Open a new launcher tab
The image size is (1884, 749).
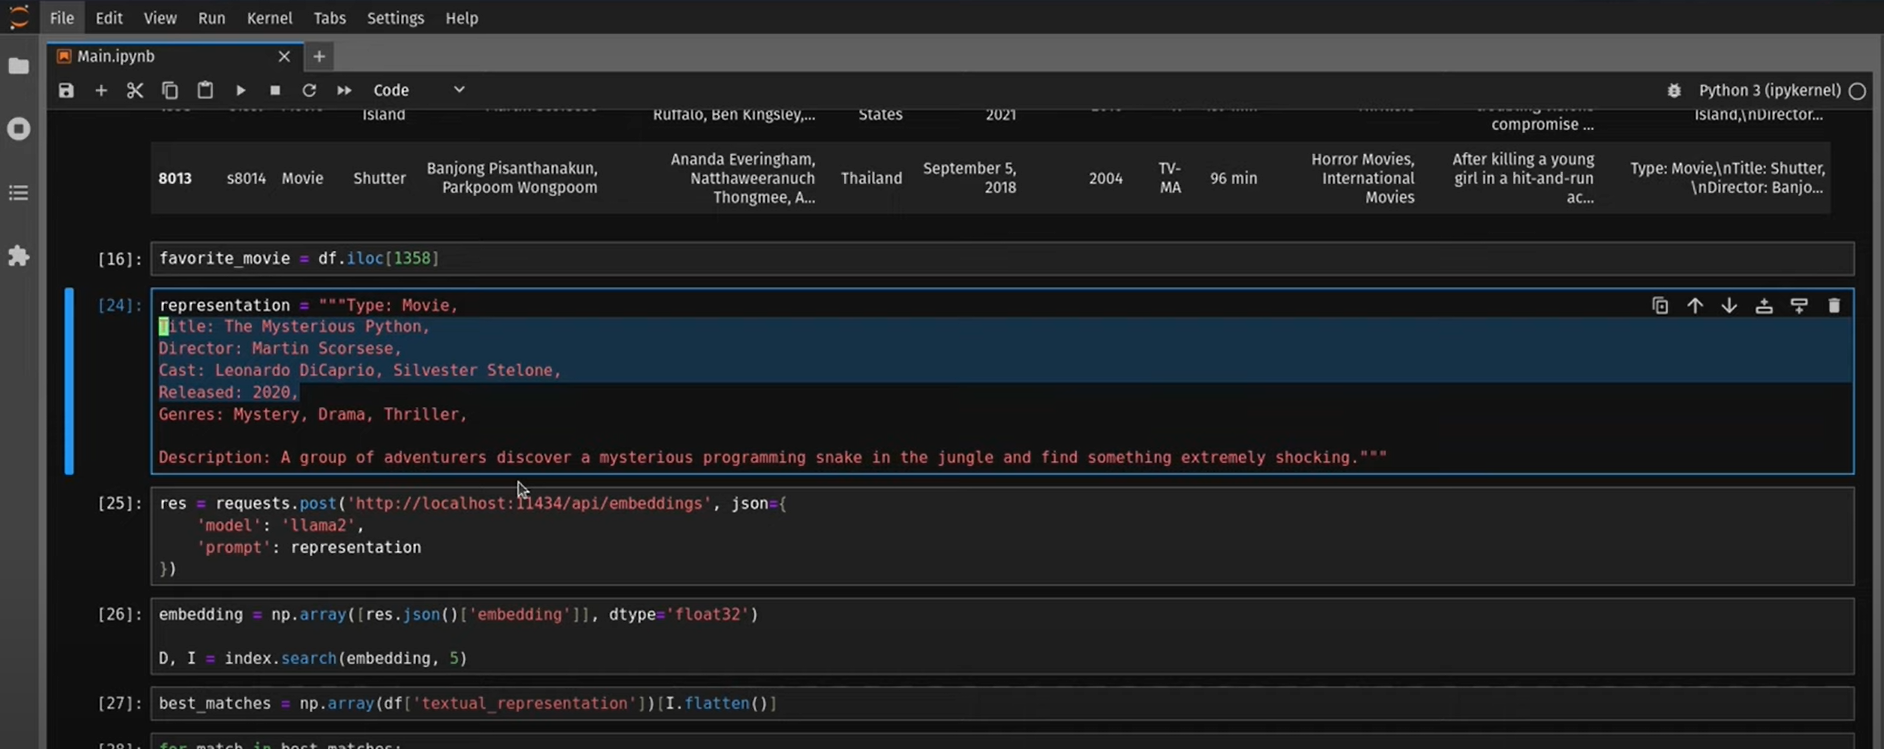tap(319, 56)
